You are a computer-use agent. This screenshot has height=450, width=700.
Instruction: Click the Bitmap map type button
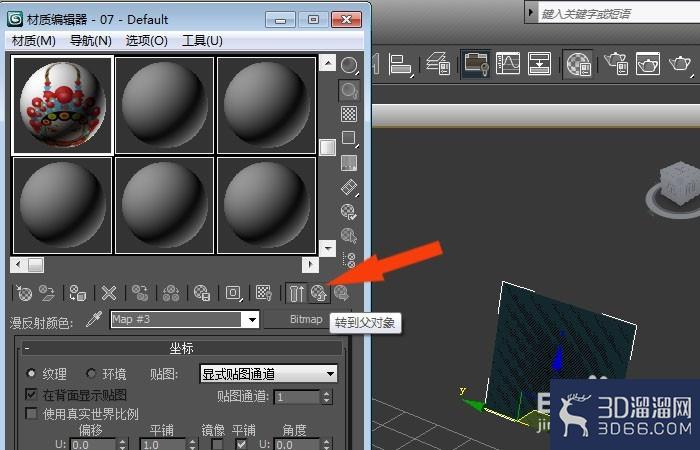coord(306,320)
